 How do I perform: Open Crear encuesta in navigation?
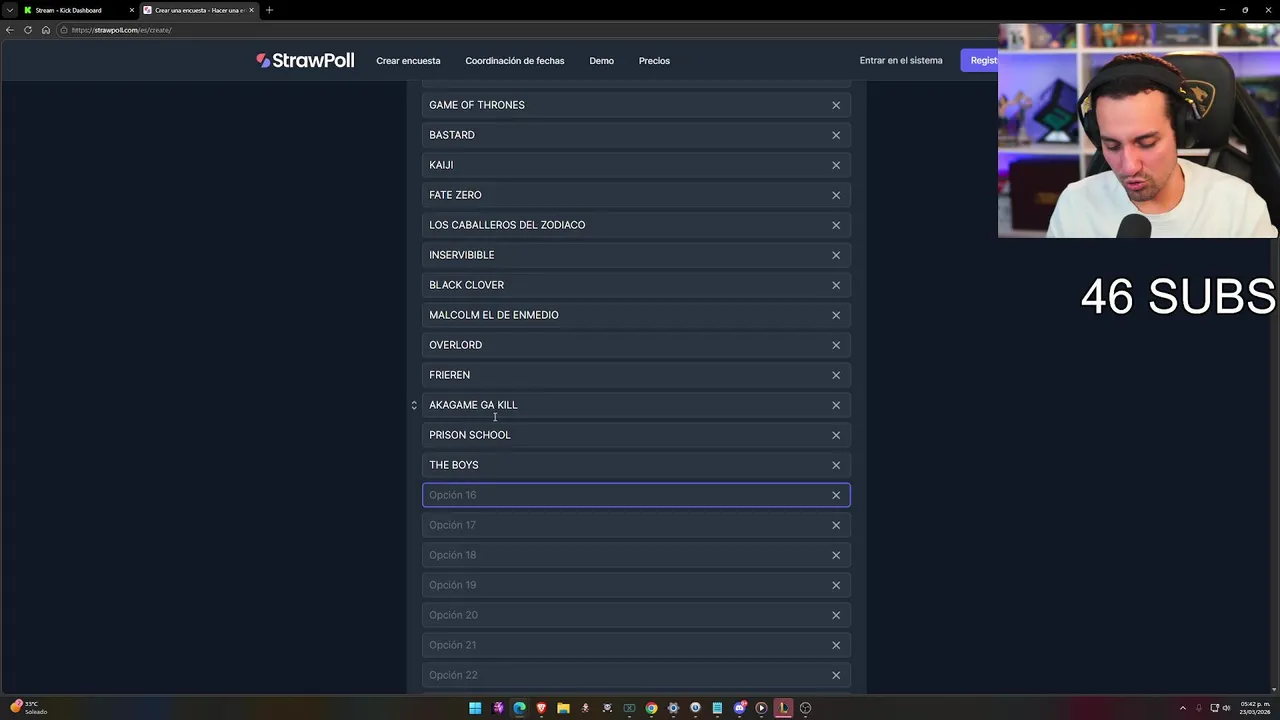tap(408, 61)
